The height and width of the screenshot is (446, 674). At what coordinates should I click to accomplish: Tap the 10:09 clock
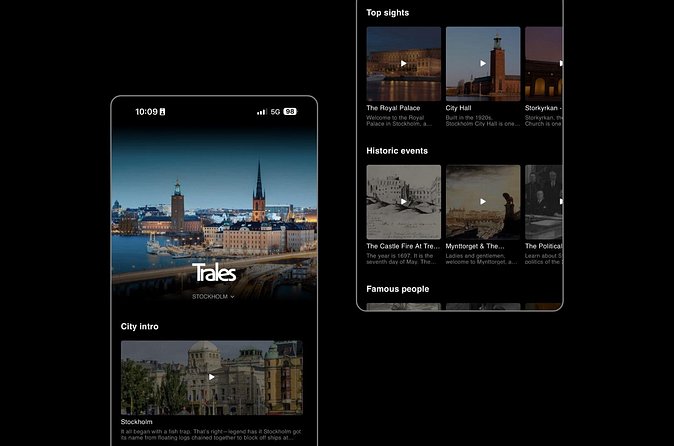pos(146,112)
